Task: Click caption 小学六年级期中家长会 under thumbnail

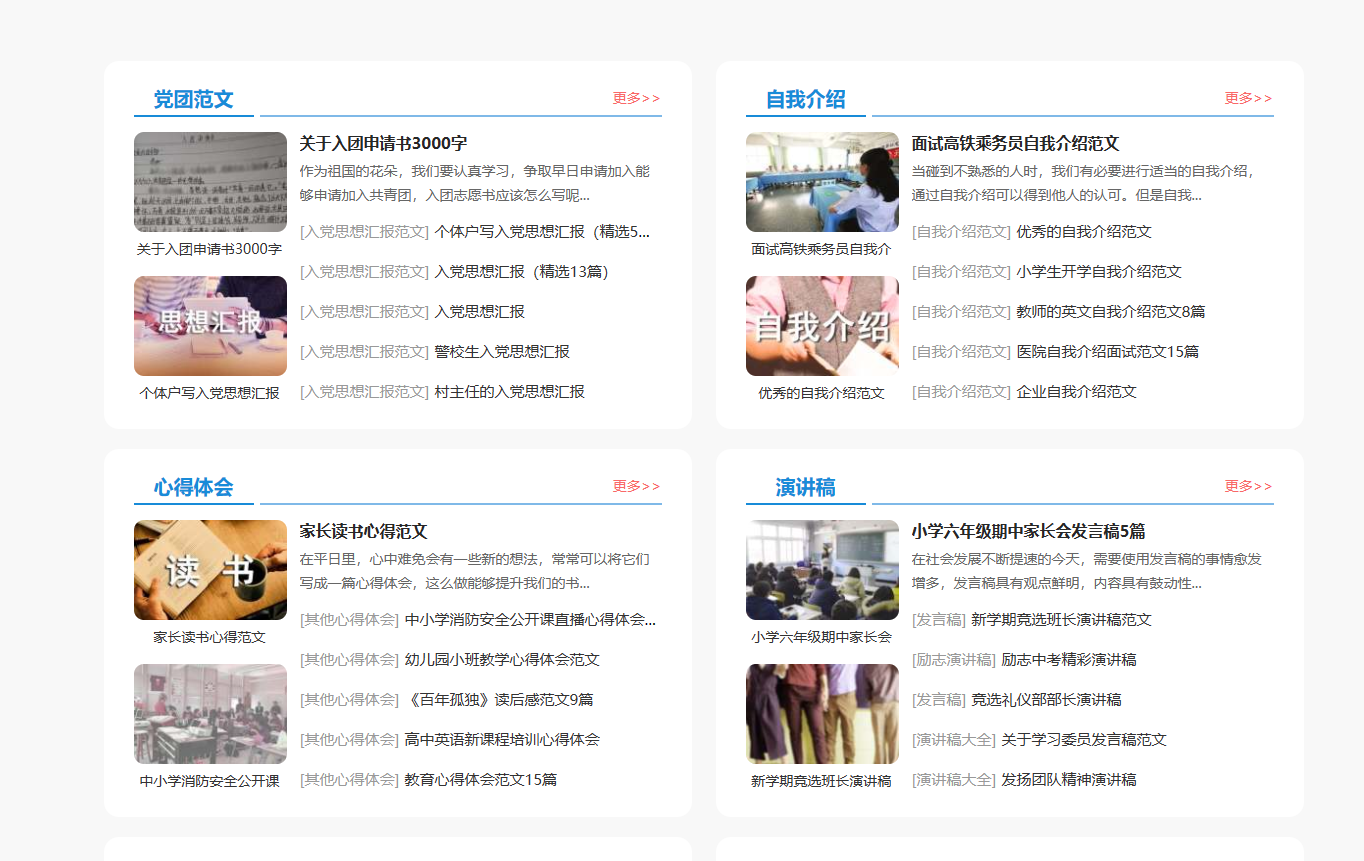Action: pos(821,637)
